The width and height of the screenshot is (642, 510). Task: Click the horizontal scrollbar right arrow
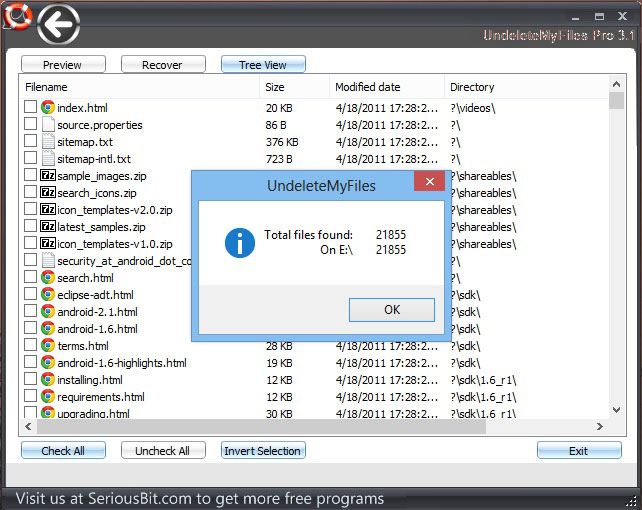point(600,427)
